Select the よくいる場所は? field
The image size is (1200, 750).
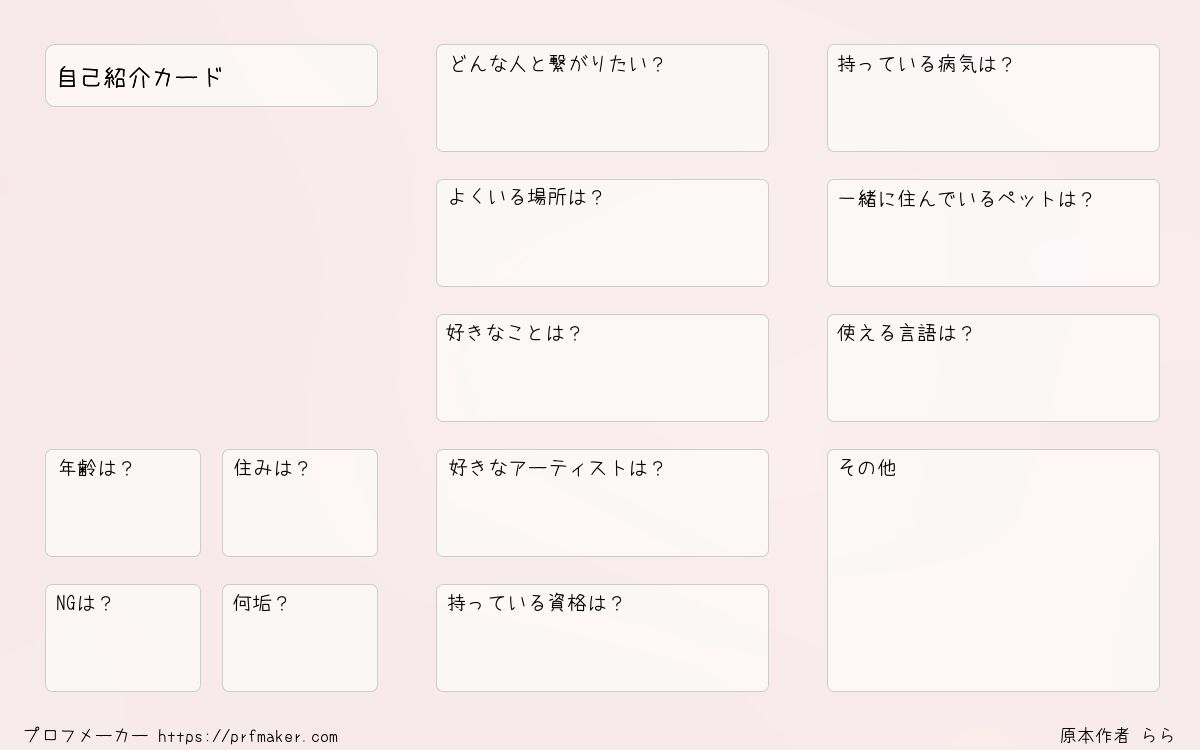pyautogui.click(x=602, y=233)
